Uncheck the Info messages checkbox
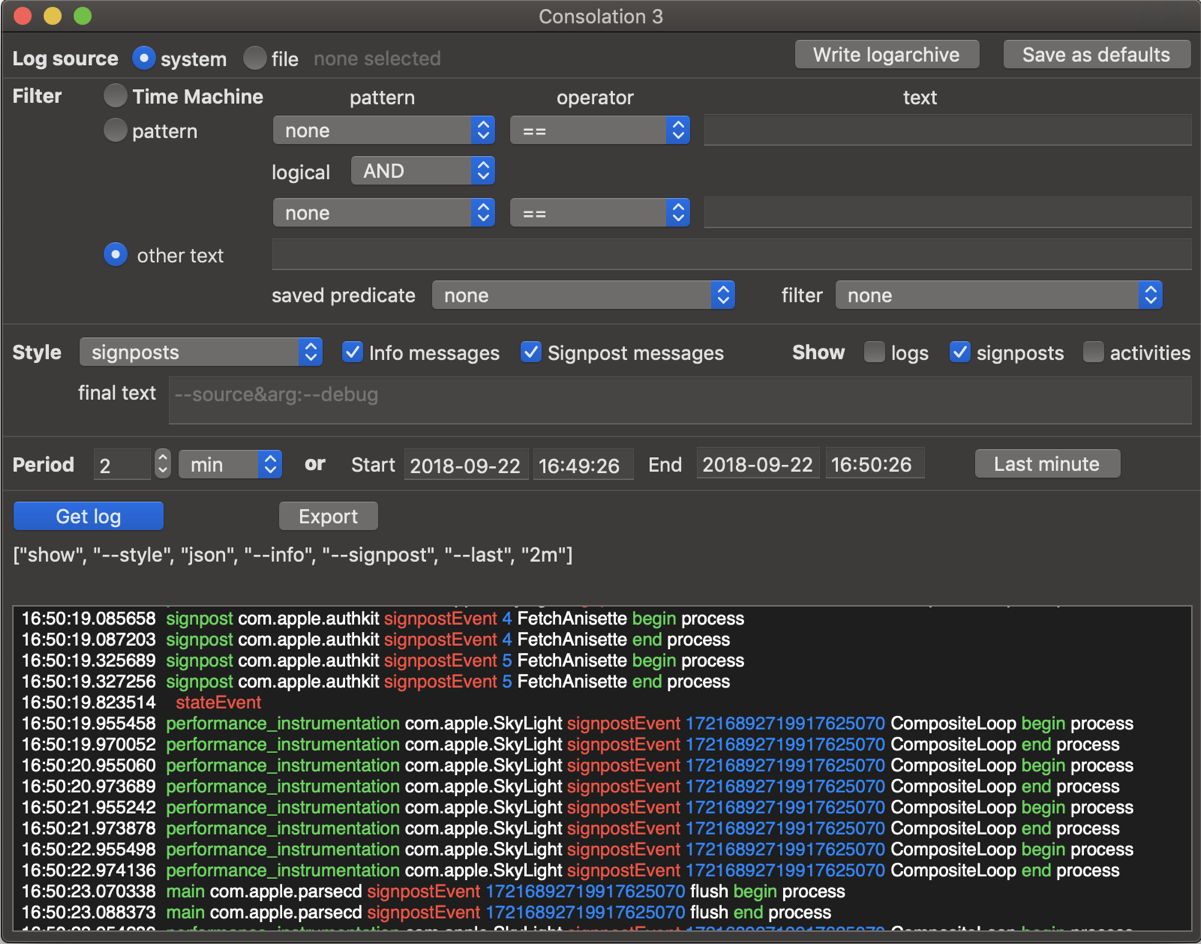The width and height of the screenshot is (1201, 944). [352, 352]
